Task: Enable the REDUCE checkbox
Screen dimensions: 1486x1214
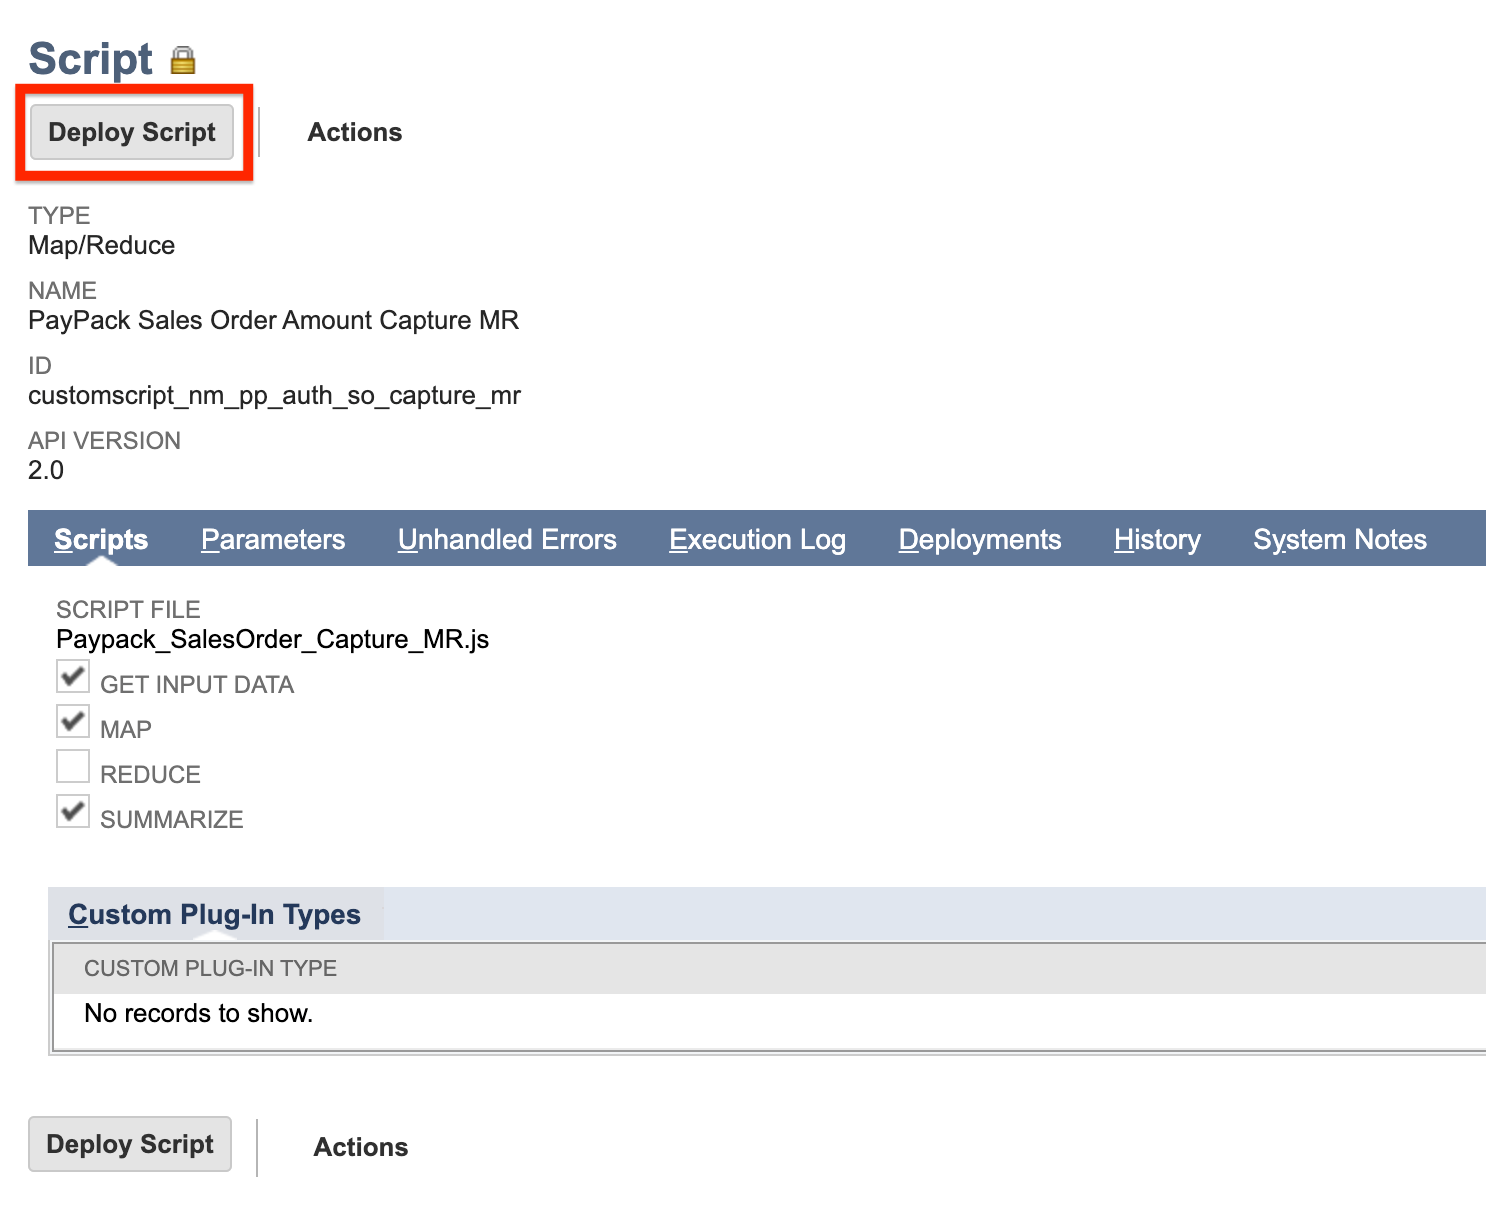Action: click(71, 766)
